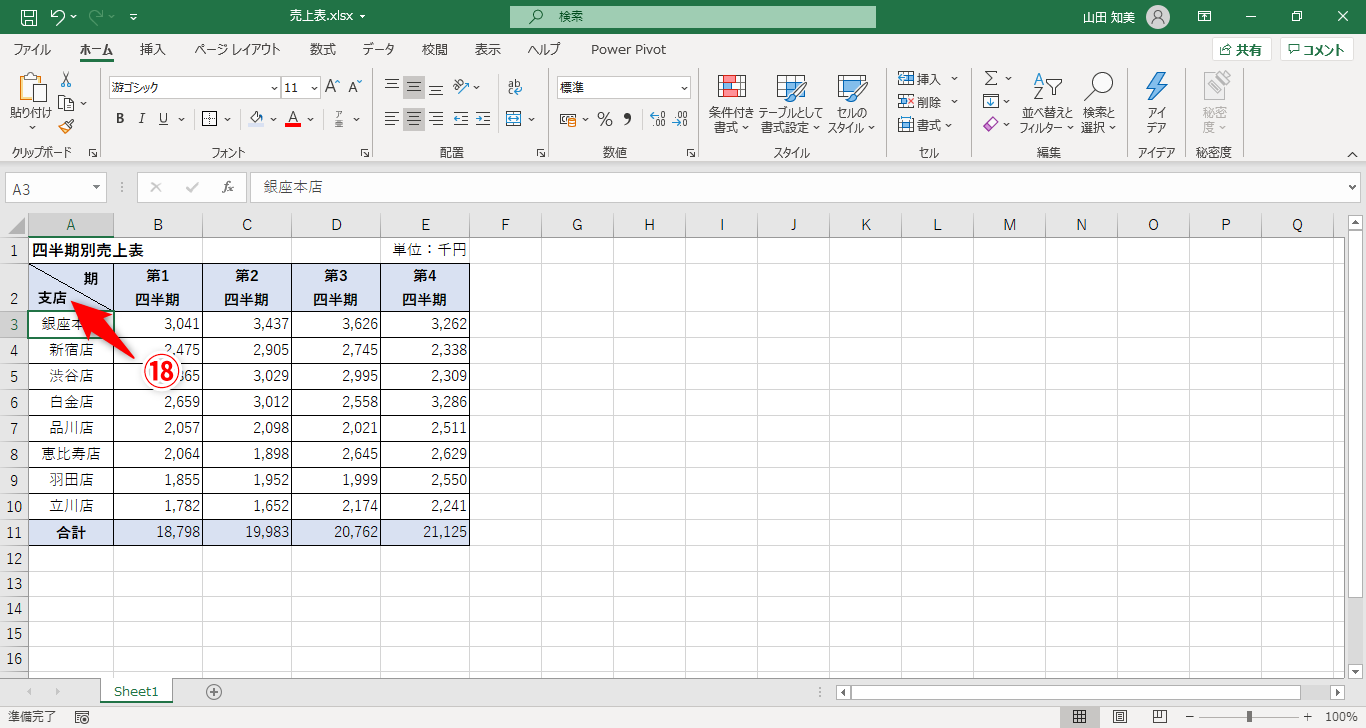Click the decrease decimal icon
Image resolution: width=1366 pixels, height=728 pixels.
[680, 119]
